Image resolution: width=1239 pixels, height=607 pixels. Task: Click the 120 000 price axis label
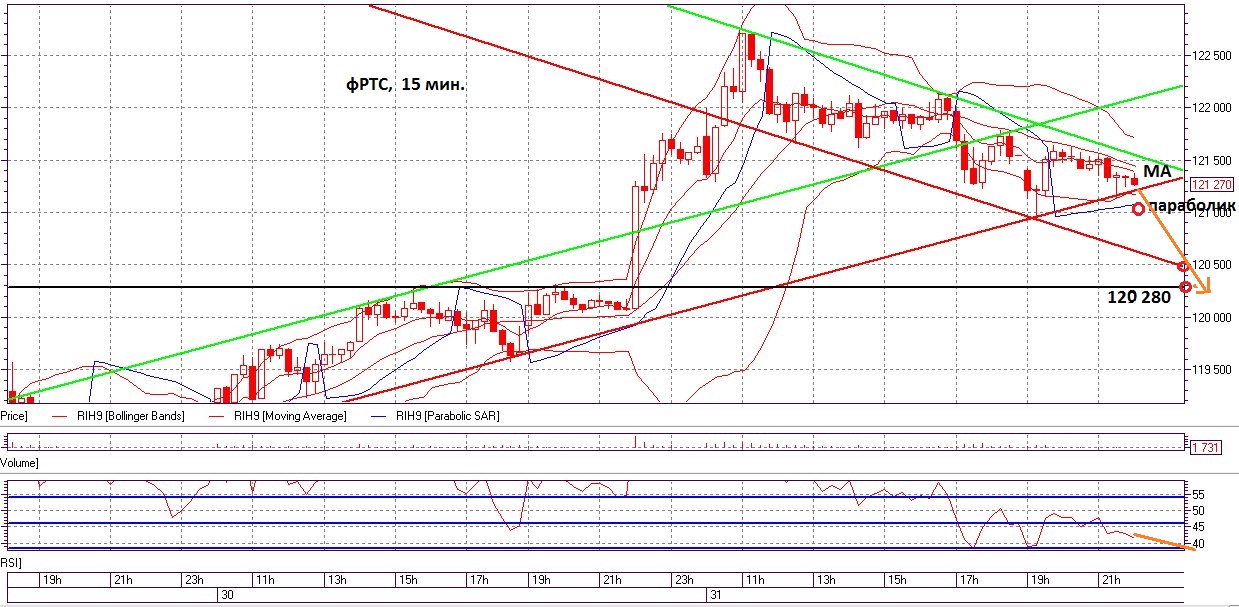pos(1212,317)
